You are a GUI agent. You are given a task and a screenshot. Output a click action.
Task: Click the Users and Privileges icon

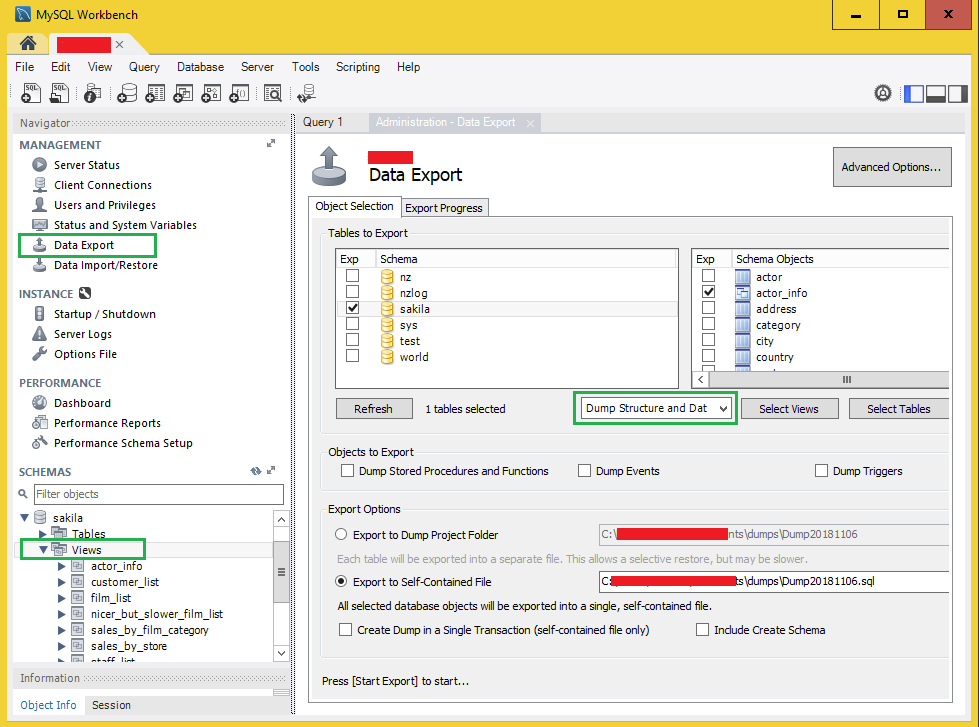(39, 205)
